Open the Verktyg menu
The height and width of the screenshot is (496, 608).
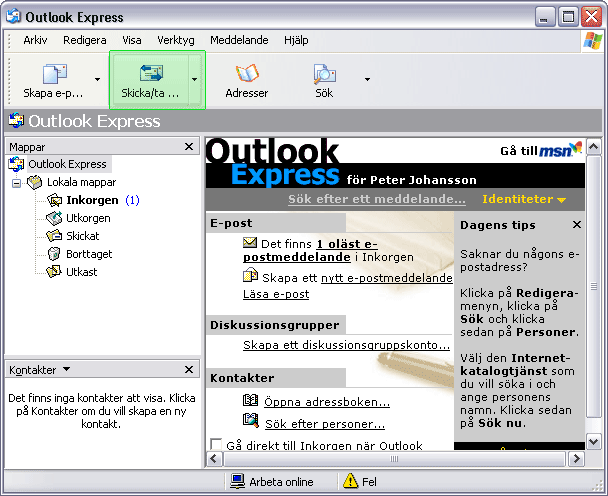(x=176, y=40)
